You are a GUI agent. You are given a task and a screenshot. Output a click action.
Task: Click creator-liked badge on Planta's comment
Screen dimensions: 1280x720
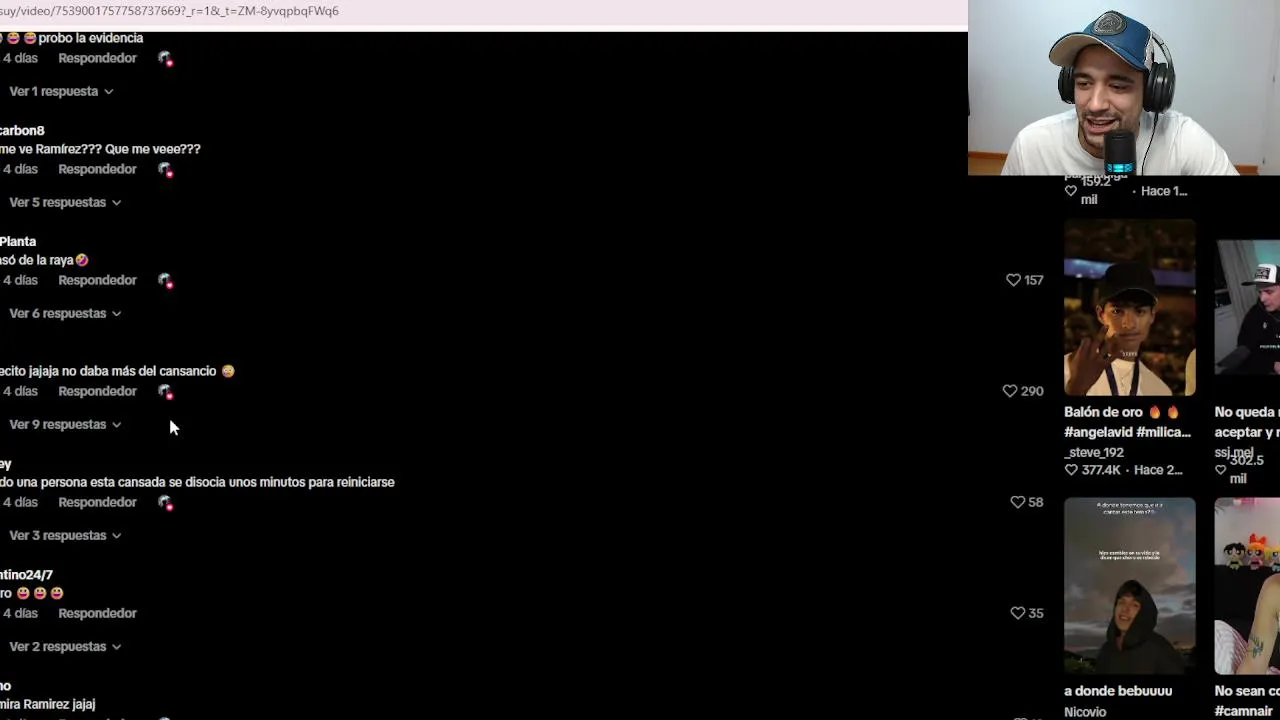pos(166,281)
